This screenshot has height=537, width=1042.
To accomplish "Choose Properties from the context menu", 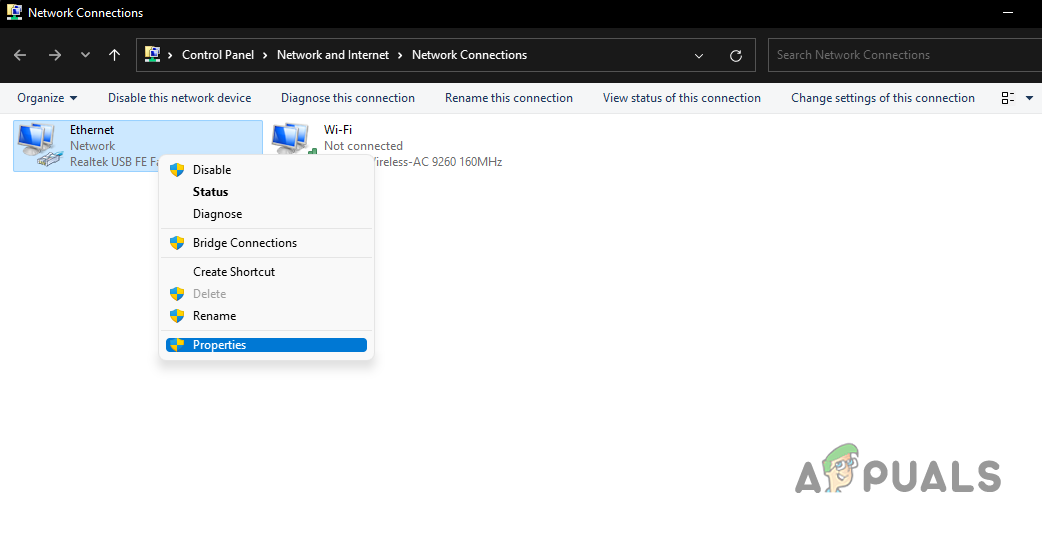I will (219, 345).
